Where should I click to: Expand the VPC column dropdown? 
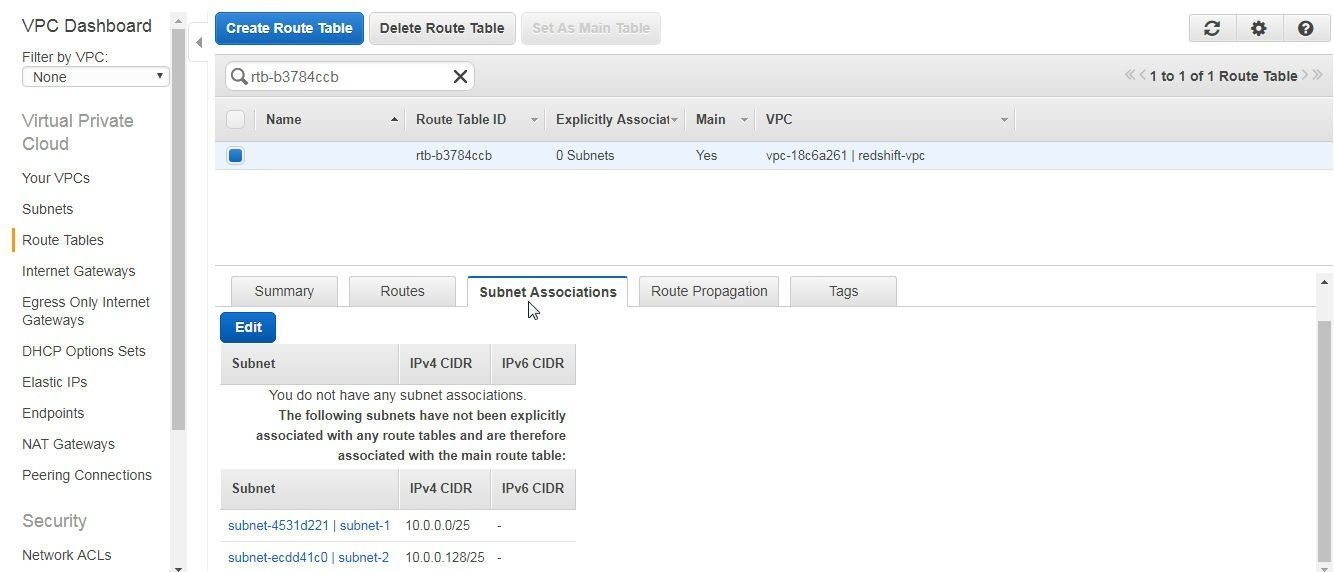pos(1004,120)
